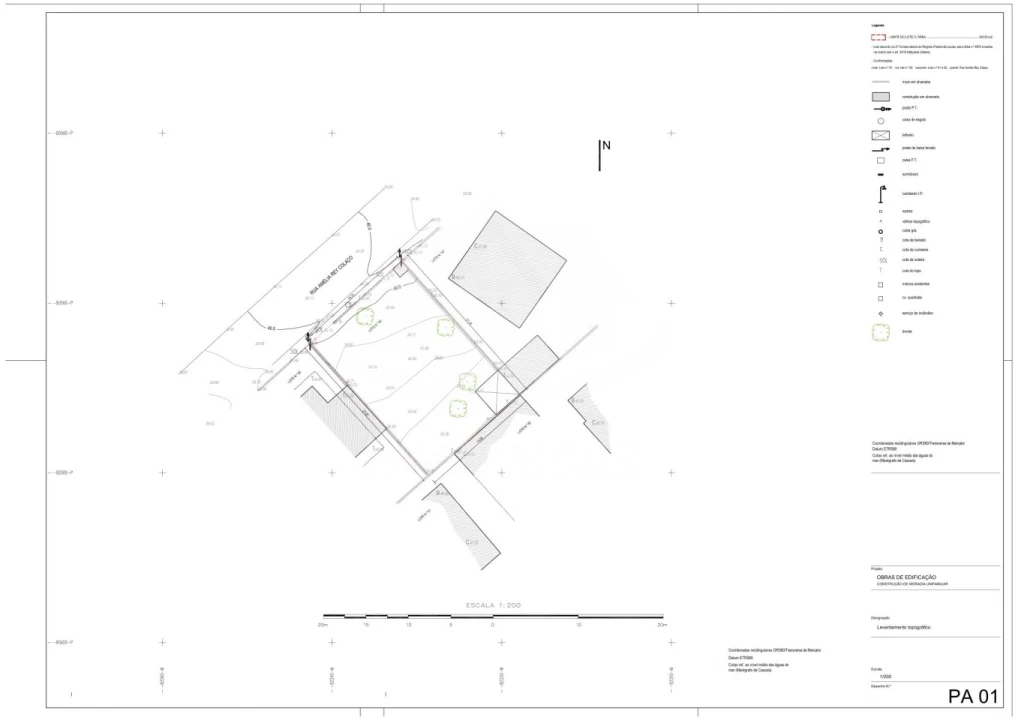This screenshot has height=720, width=1018.
Task: Click the P.T. post legend symbol
Action: tap(880, 108)
